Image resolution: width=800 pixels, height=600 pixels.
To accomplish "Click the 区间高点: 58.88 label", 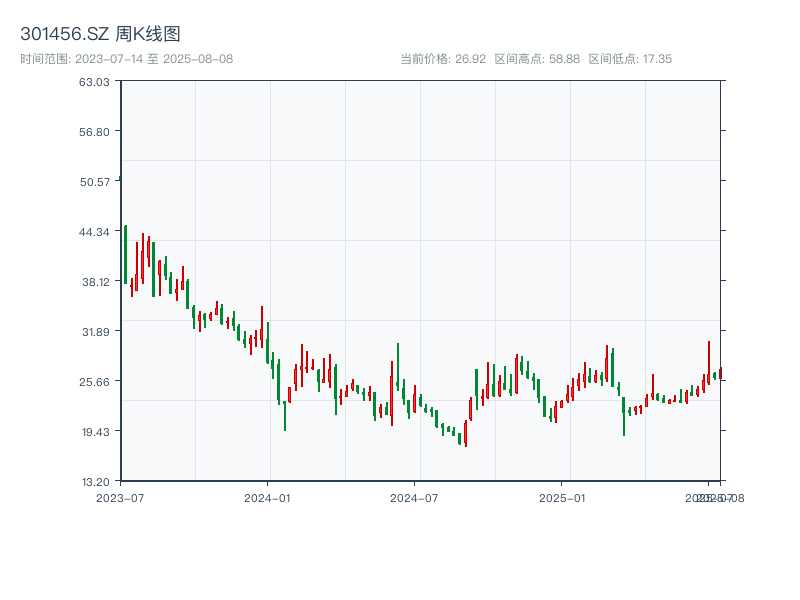I will (537, 59).
